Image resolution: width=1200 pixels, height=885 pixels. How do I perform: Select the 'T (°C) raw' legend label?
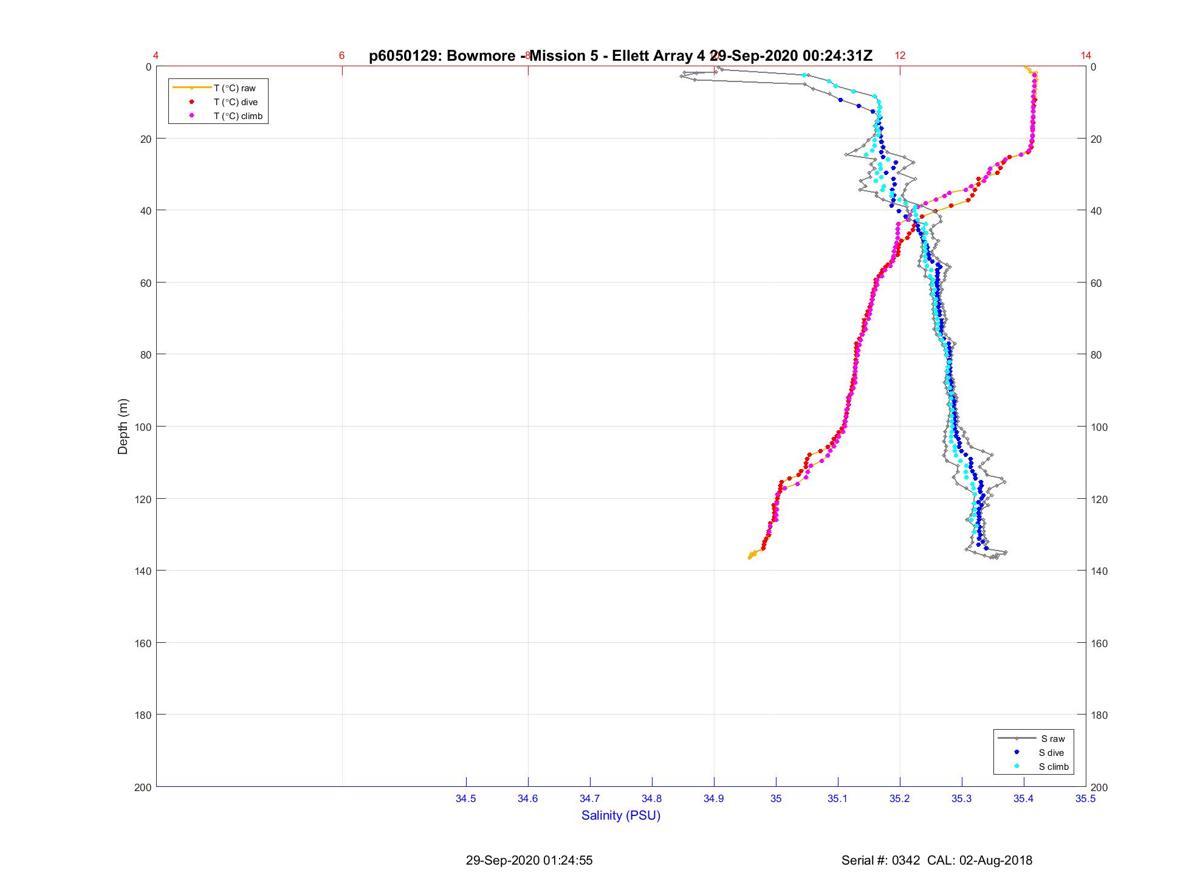point(235,88)
